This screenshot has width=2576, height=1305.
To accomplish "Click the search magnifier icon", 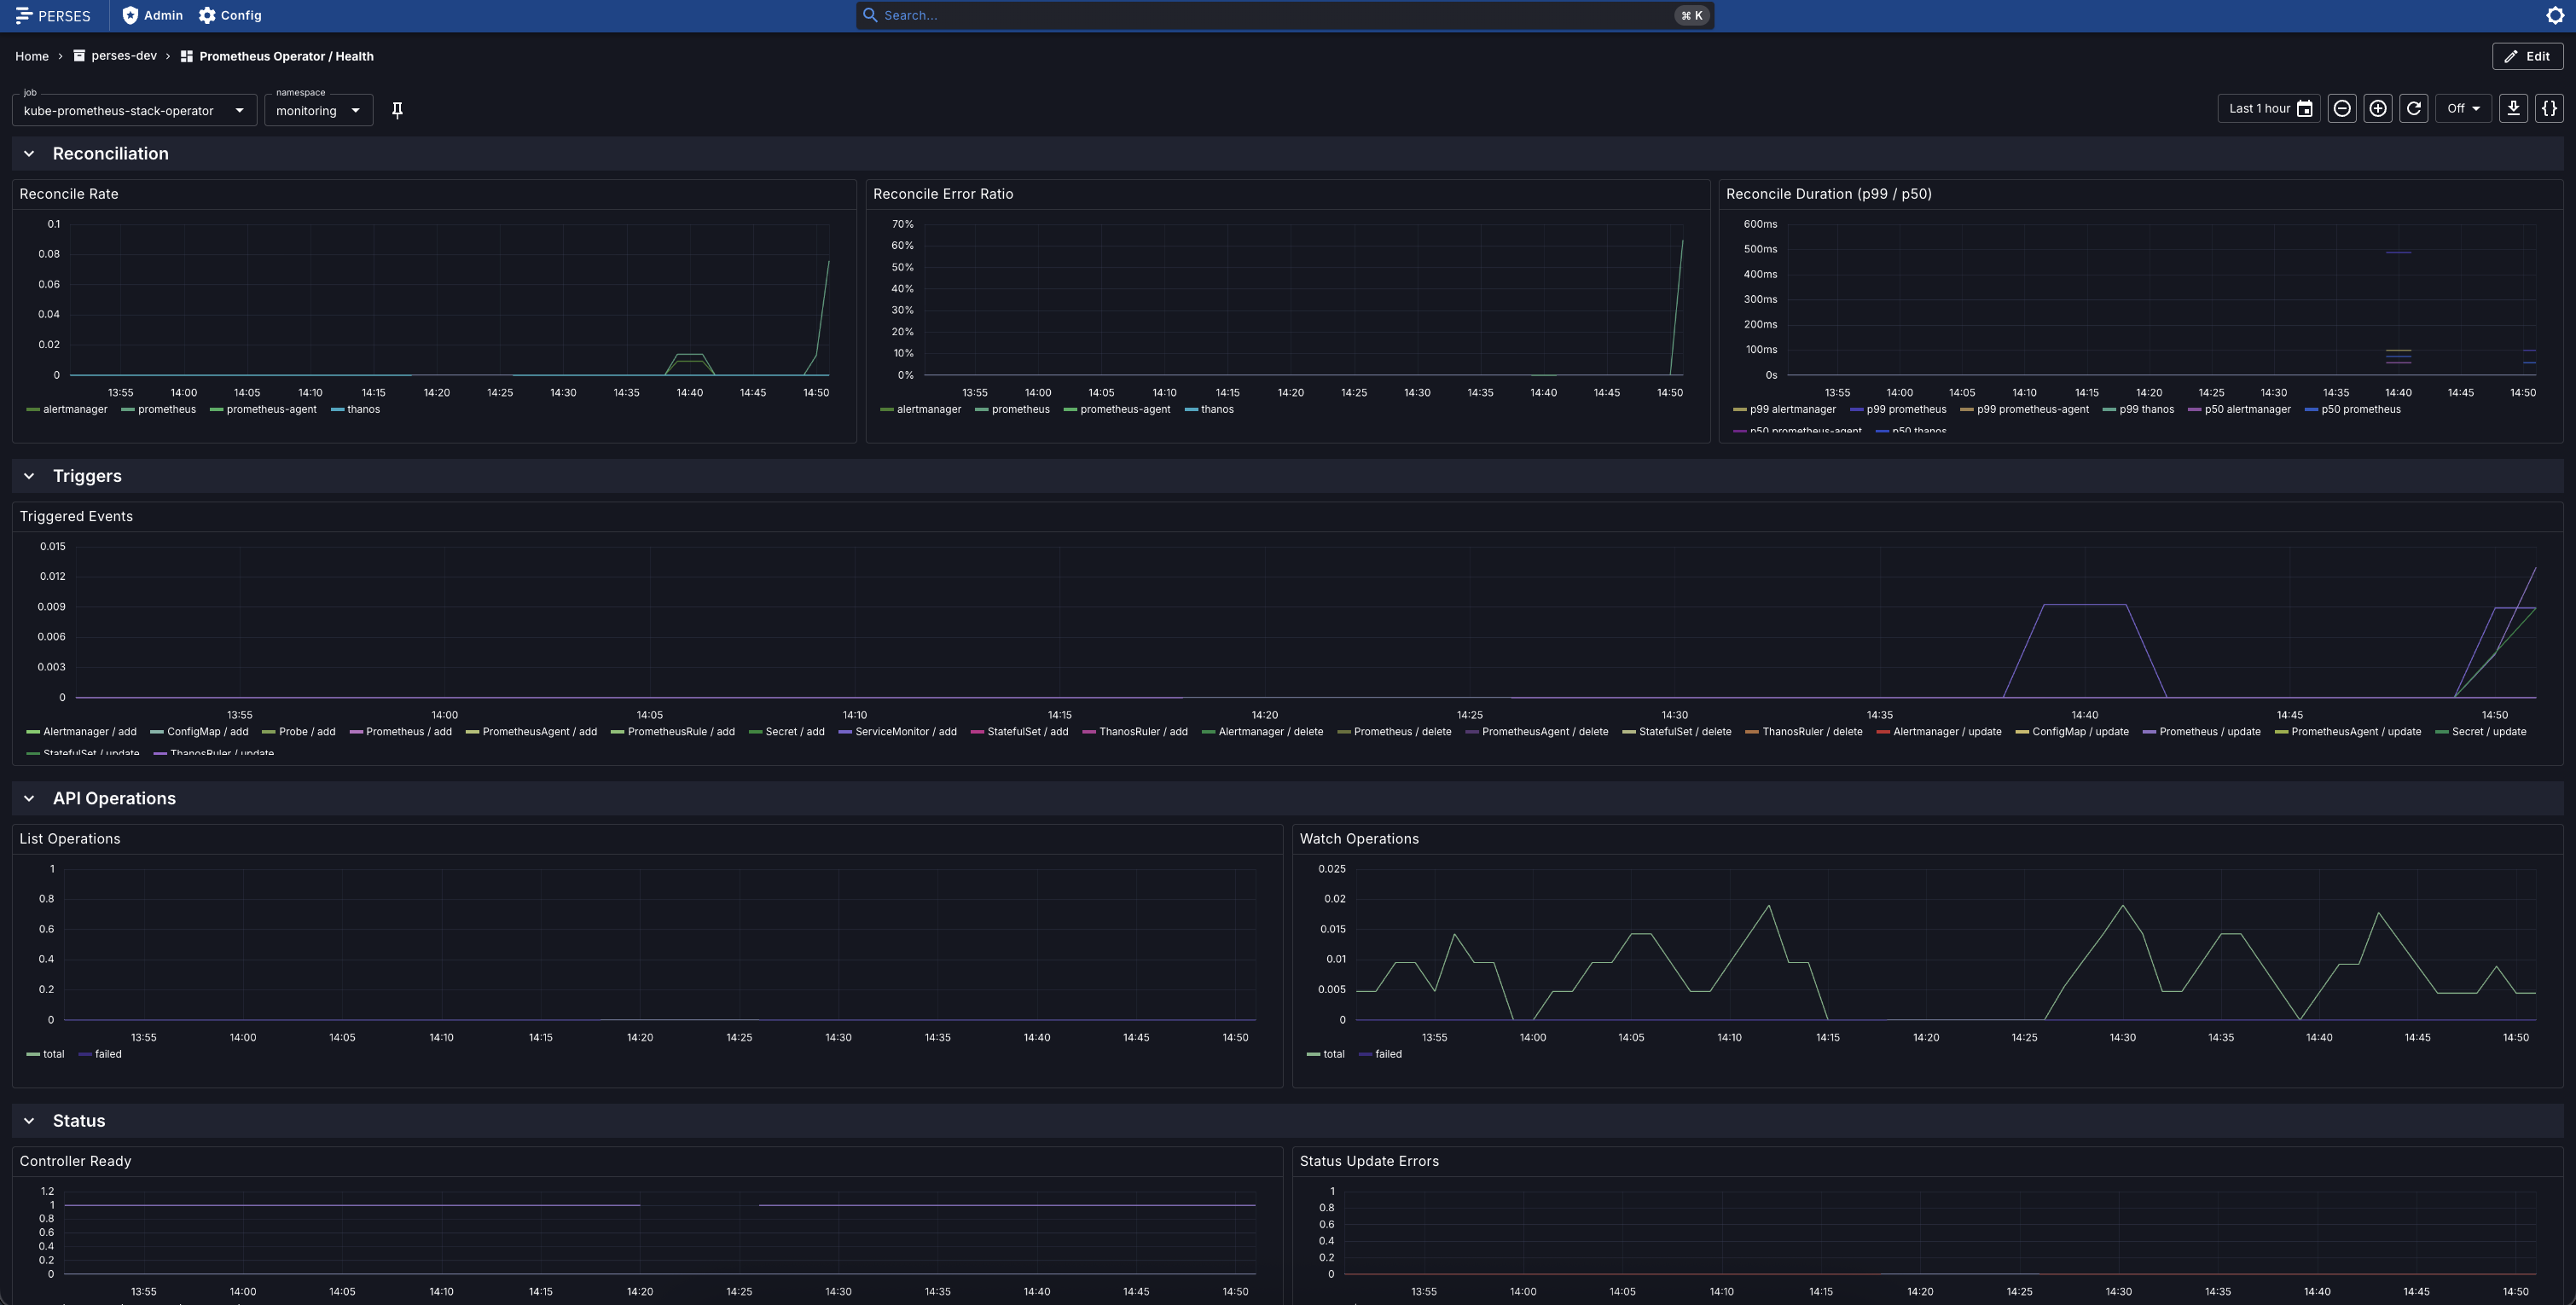I will pyautogui.click(x=870, y=15).
